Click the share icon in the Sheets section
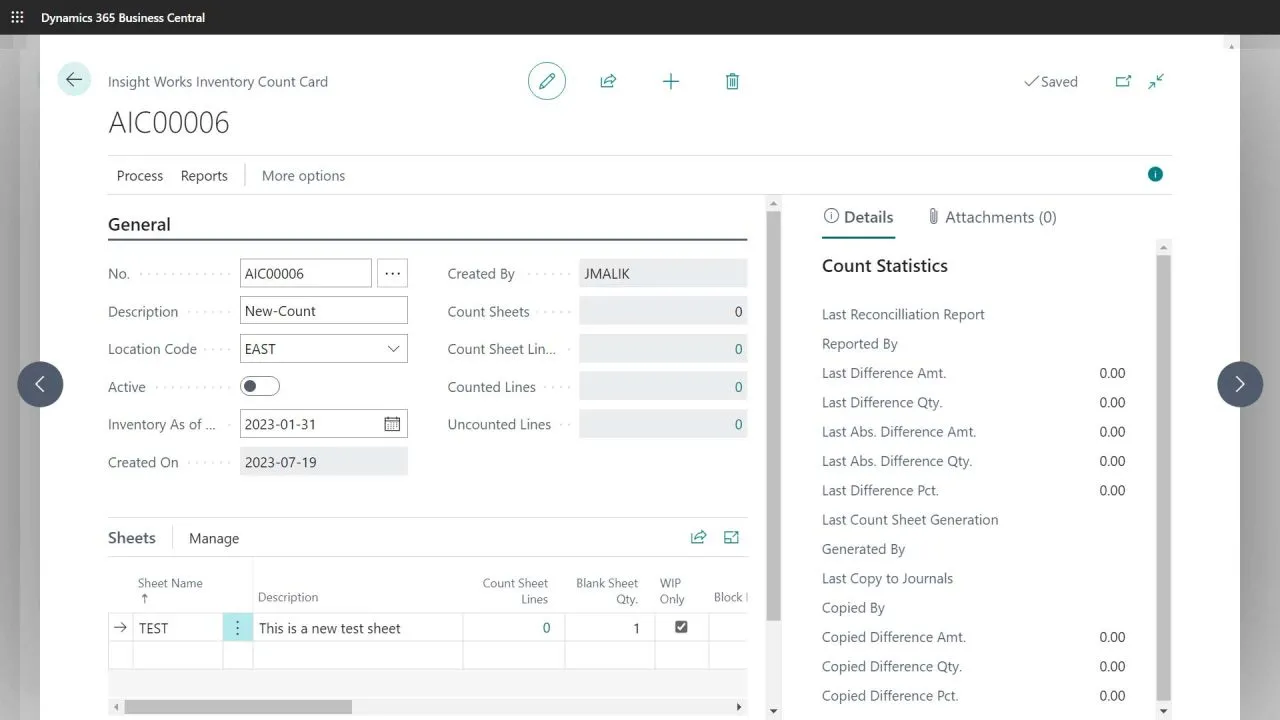This screenshot has height=720, width=1280. point(698,537)
